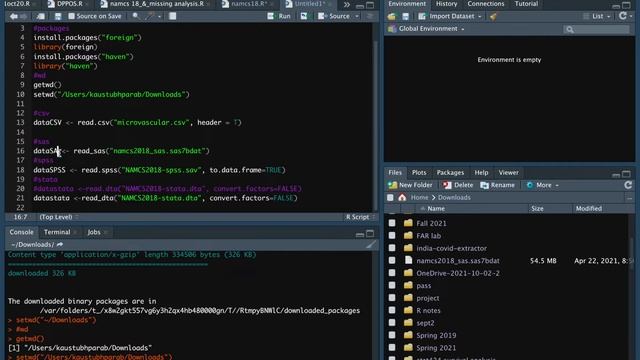Go to the home directory icon
Screen dimensions: 640x360
click(x=402, y=198)
